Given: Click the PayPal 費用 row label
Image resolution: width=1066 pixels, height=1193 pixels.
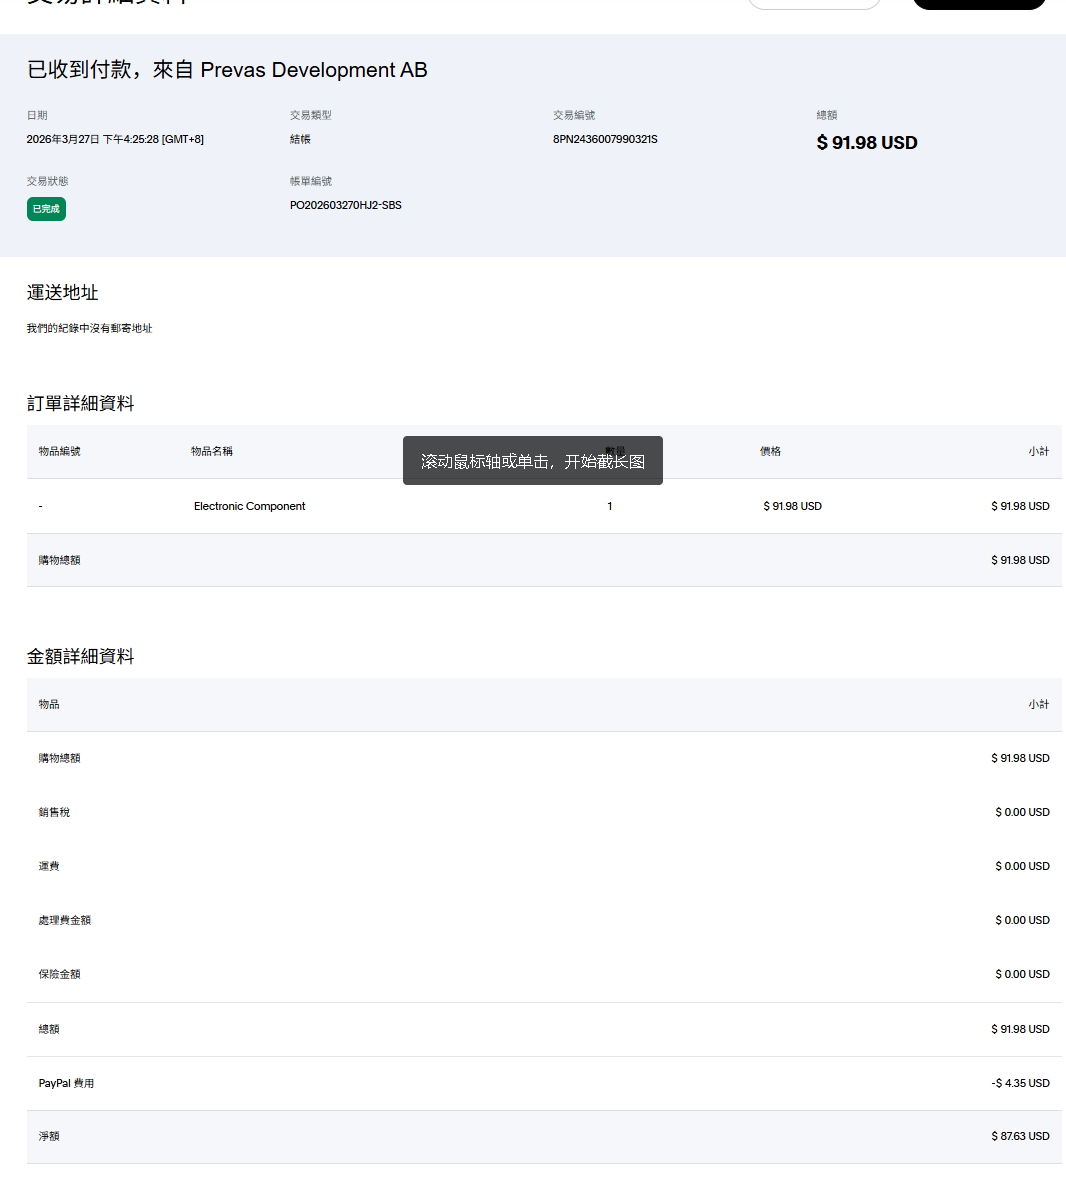Looking at the screenshot, I should [x=66, y=1084].
